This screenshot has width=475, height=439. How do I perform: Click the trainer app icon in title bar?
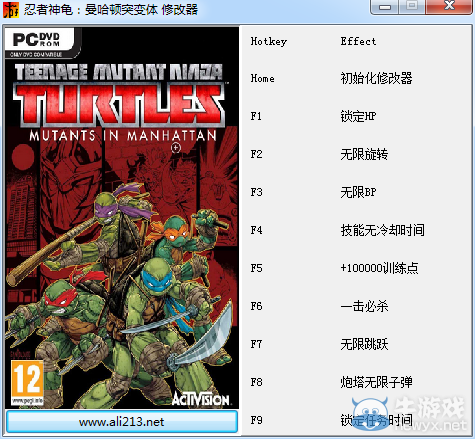[x=11, y=9]
